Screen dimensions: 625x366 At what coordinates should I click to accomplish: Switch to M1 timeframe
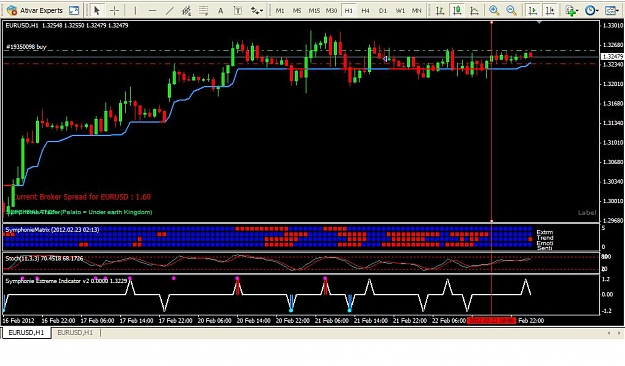click(x=280, y=11)
